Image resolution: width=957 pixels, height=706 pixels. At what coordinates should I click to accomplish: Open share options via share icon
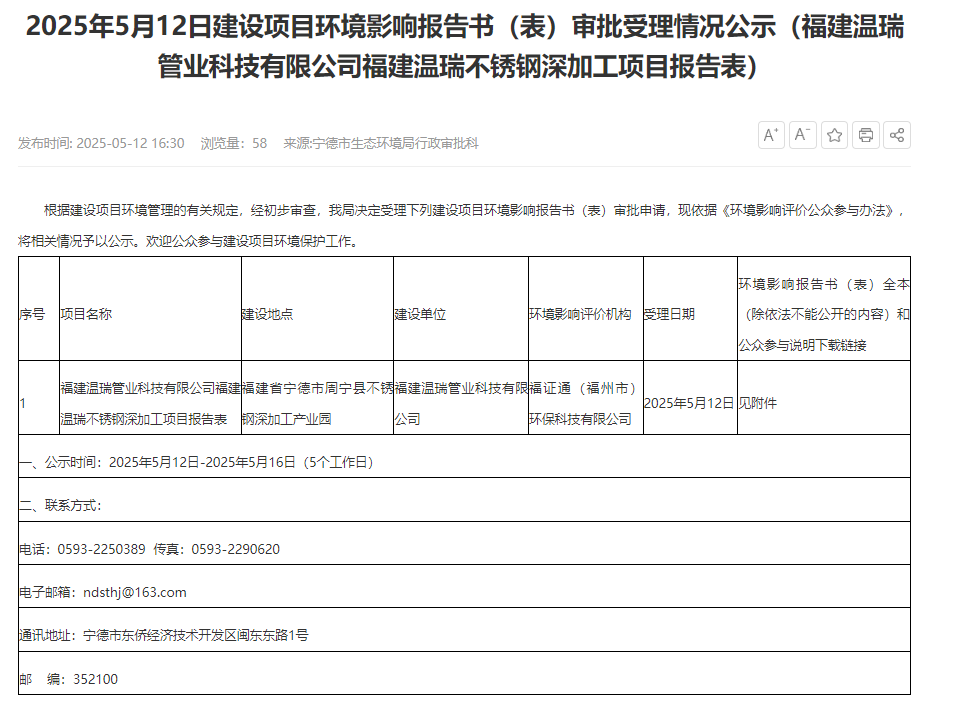[897, 135]
